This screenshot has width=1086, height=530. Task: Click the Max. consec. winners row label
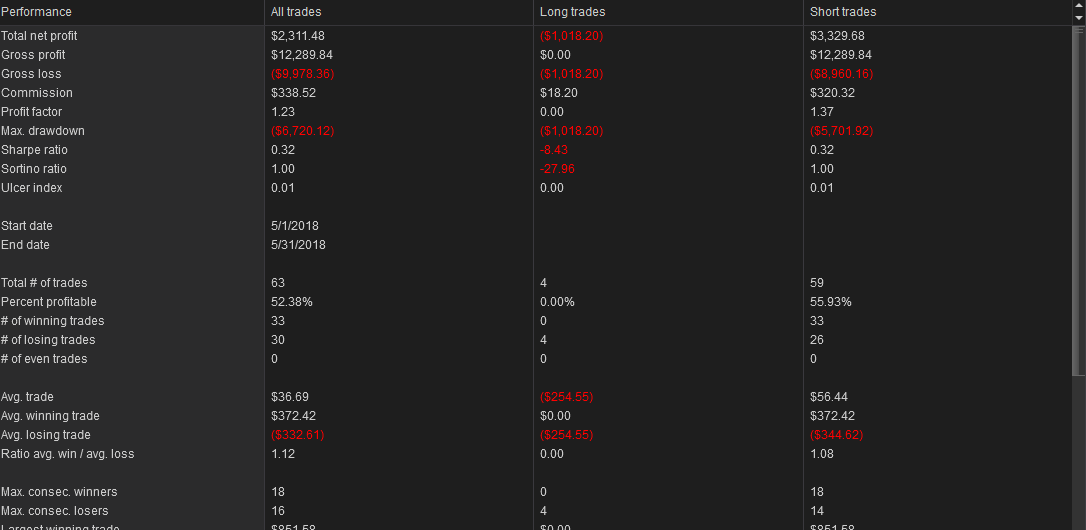point(59,492)
